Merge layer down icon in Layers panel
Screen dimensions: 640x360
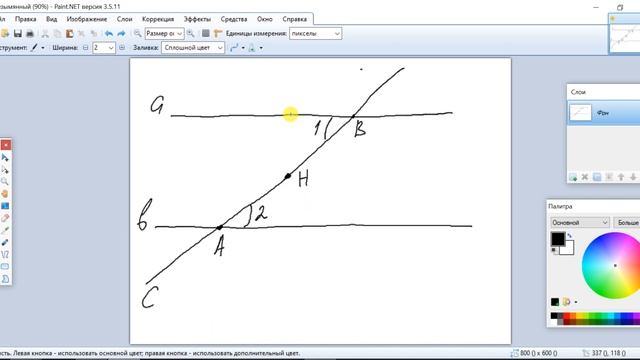pos(609,177)
